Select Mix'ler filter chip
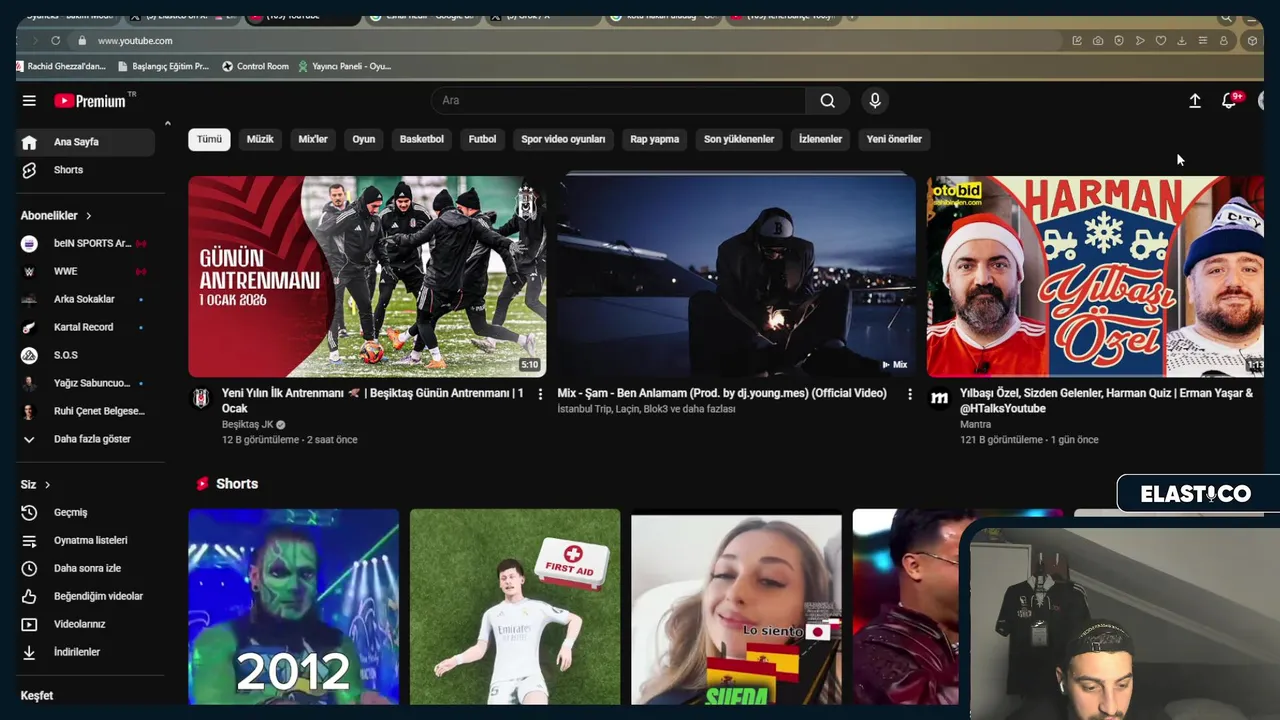1280x720 pixels. click(x=313, y=139)
